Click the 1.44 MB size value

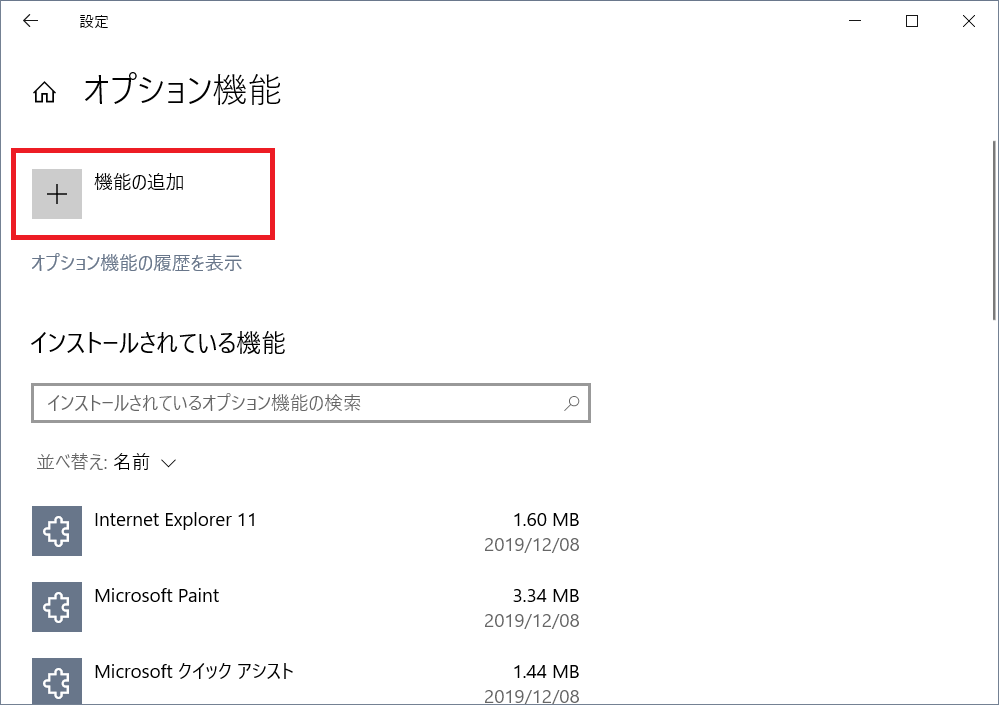pyautogui.click(x=546, y=671)
